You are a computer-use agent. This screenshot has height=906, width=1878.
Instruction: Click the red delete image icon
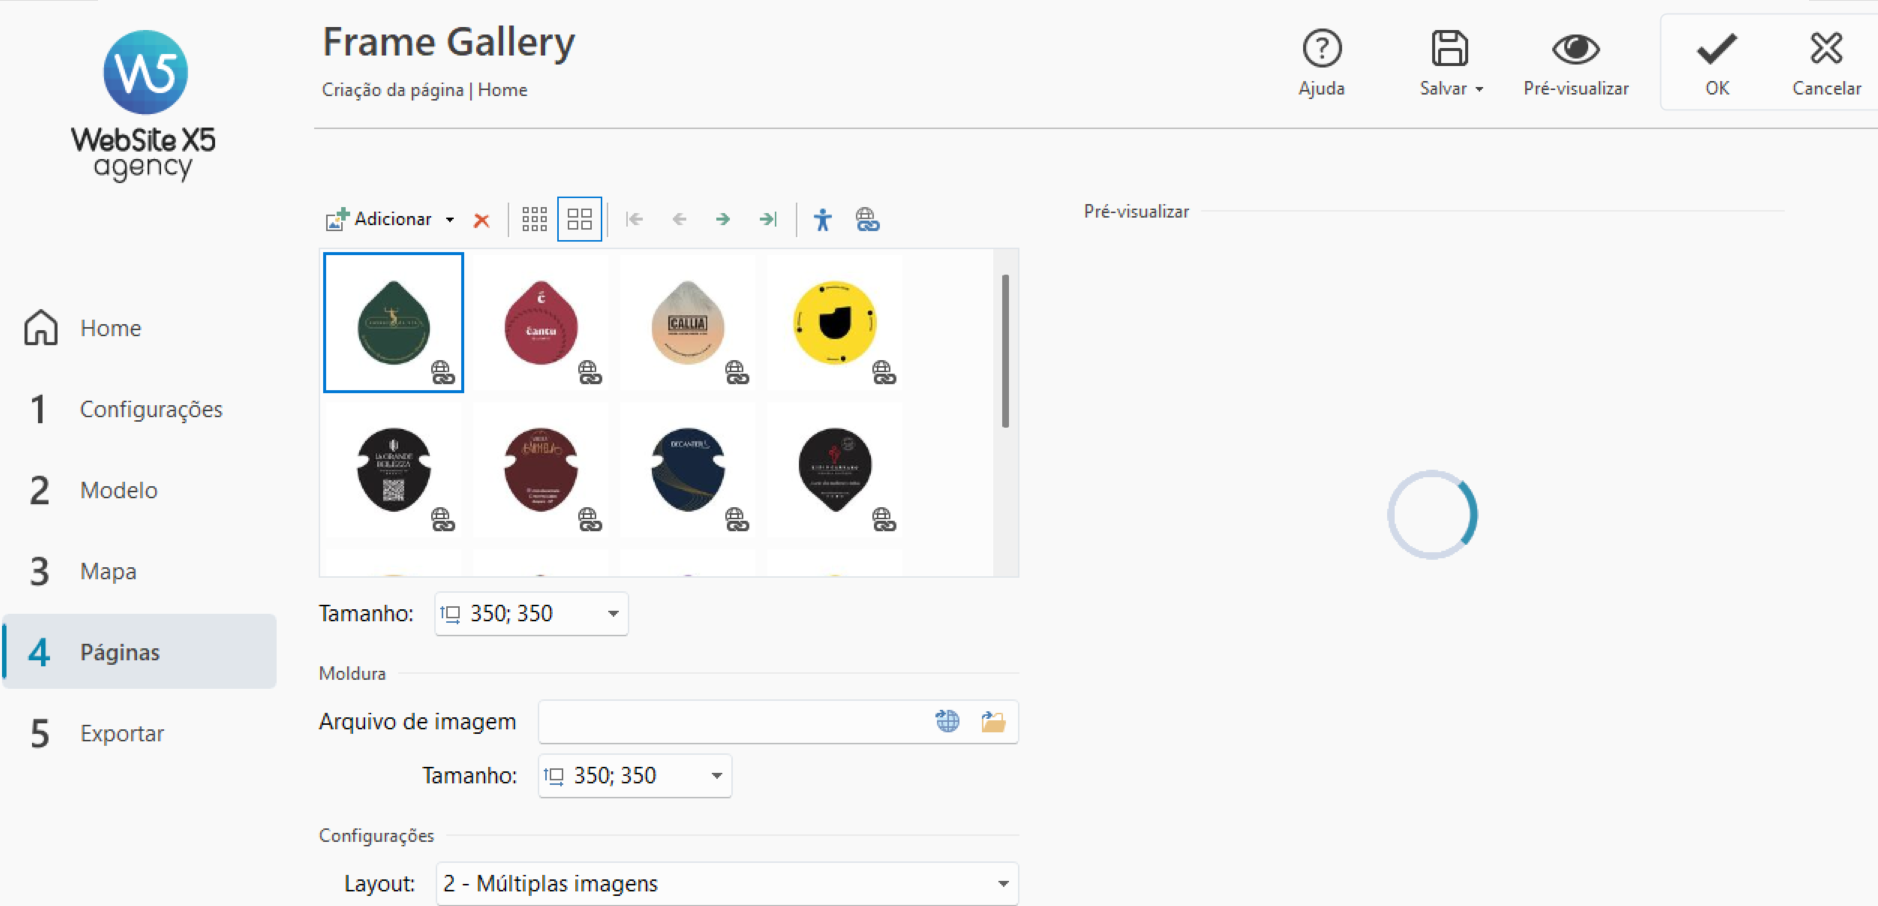481,220
